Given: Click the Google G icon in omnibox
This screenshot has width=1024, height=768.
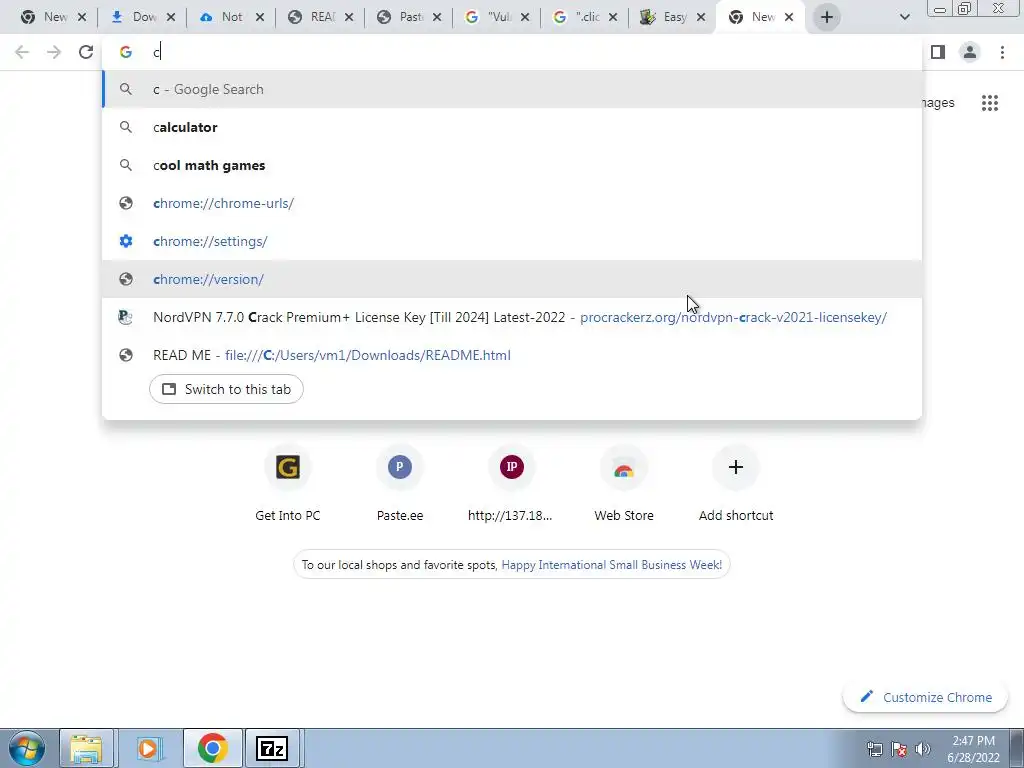Looking at the screenshot, I should click(125, 52).
